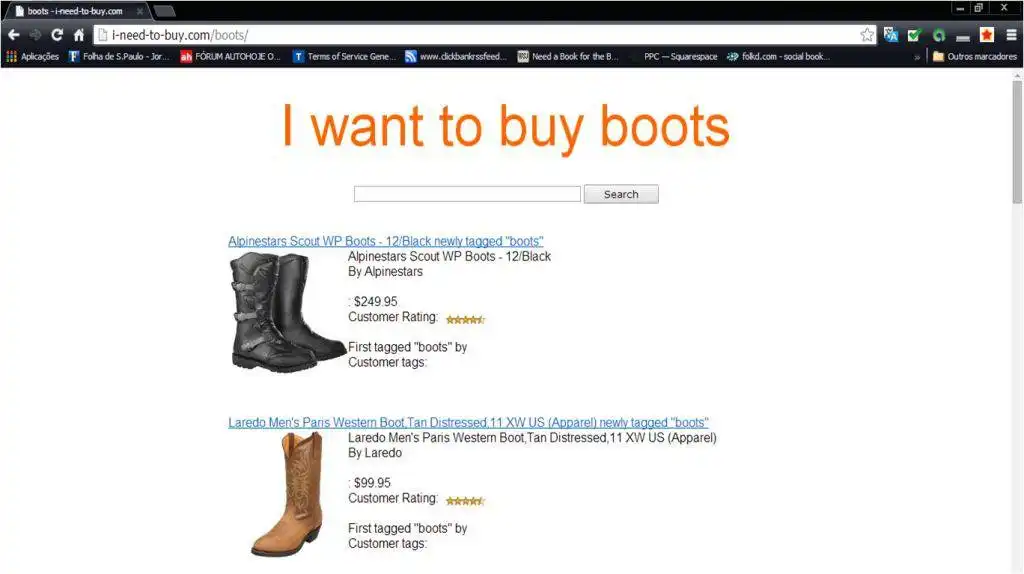Bookmark this page with the star icon
This screenshot has height=574, width=1024.
(867, 35)
